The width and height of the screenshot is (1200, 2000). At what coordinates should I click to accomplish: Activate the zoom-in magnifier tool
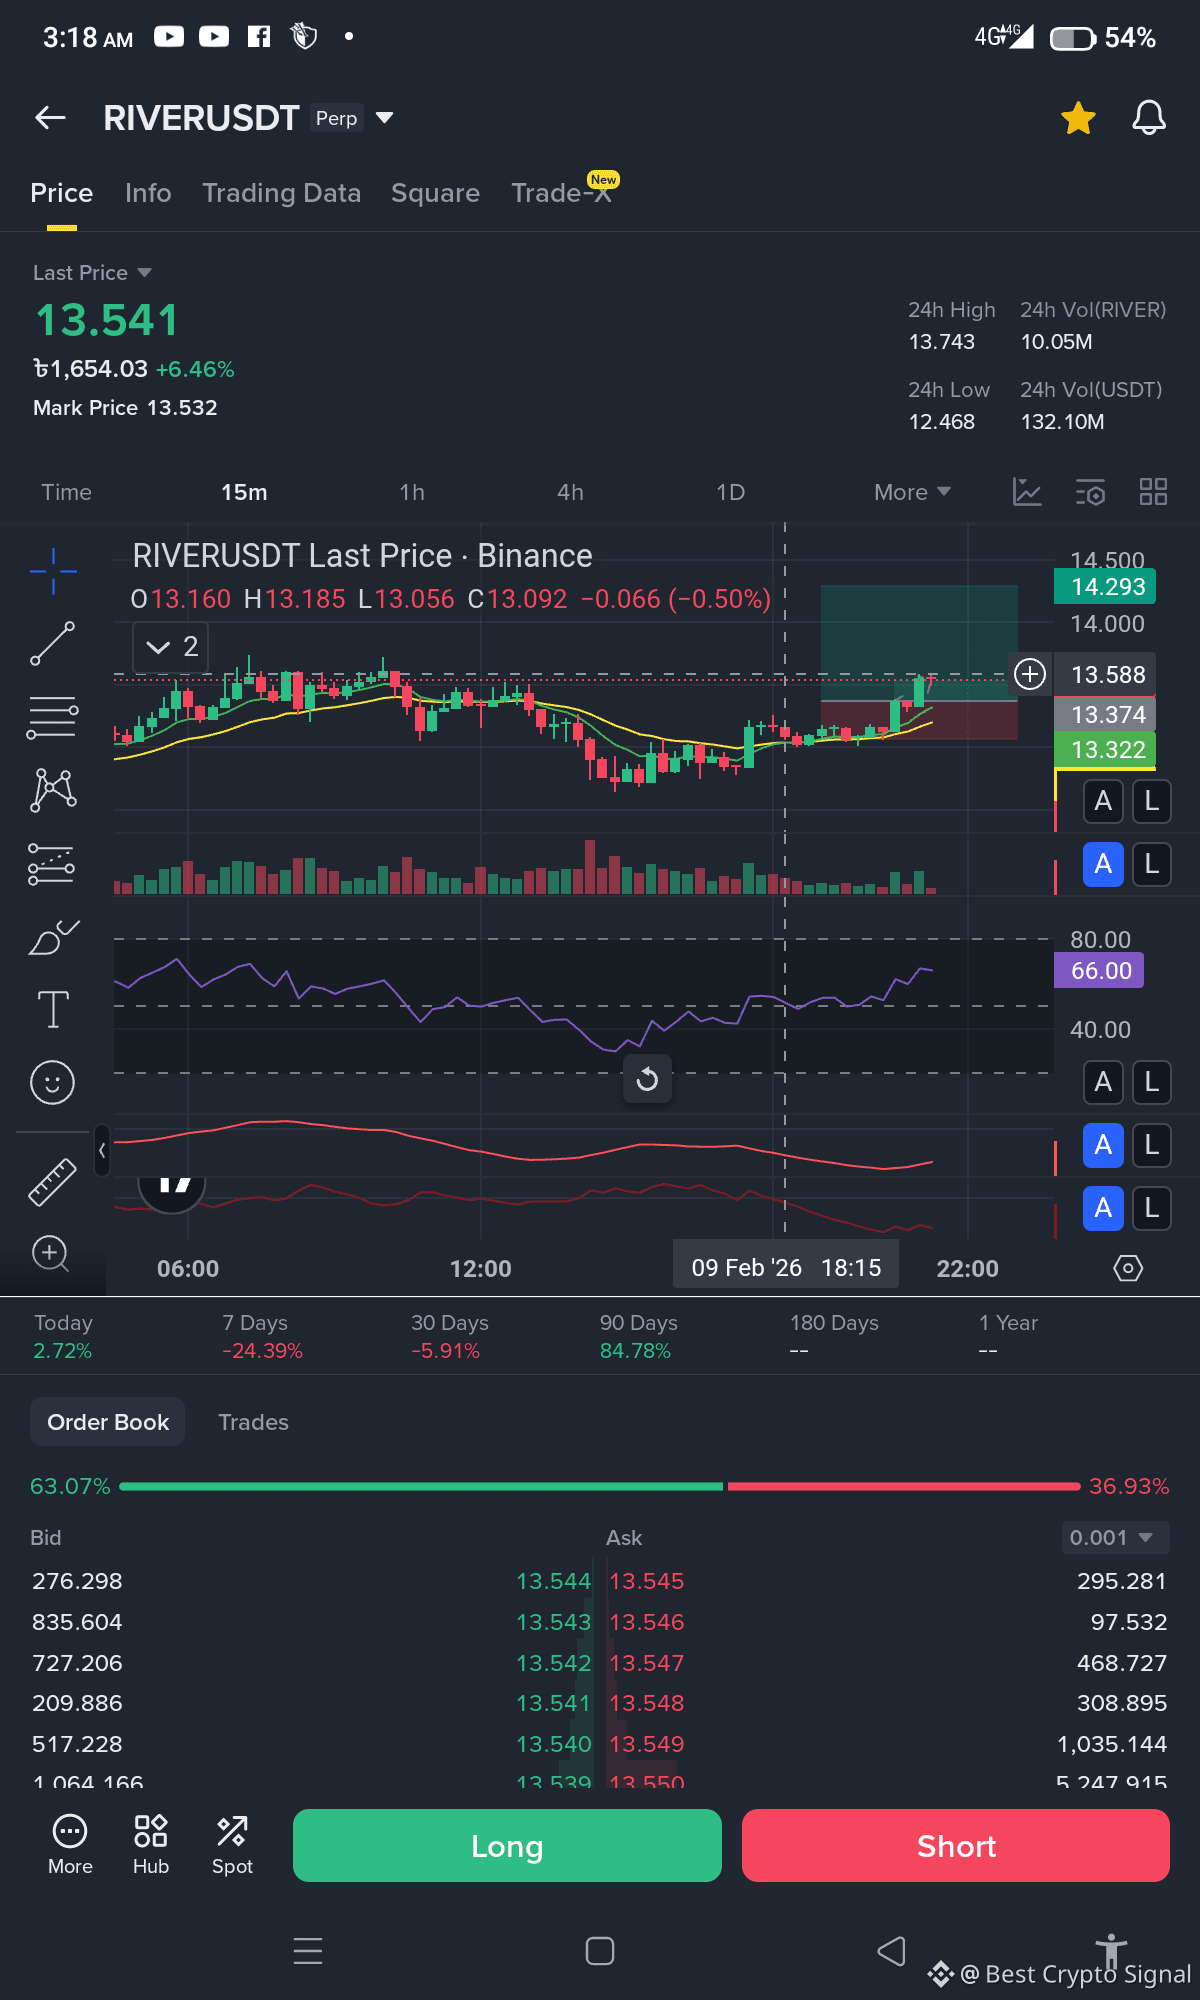[51, 1254]
